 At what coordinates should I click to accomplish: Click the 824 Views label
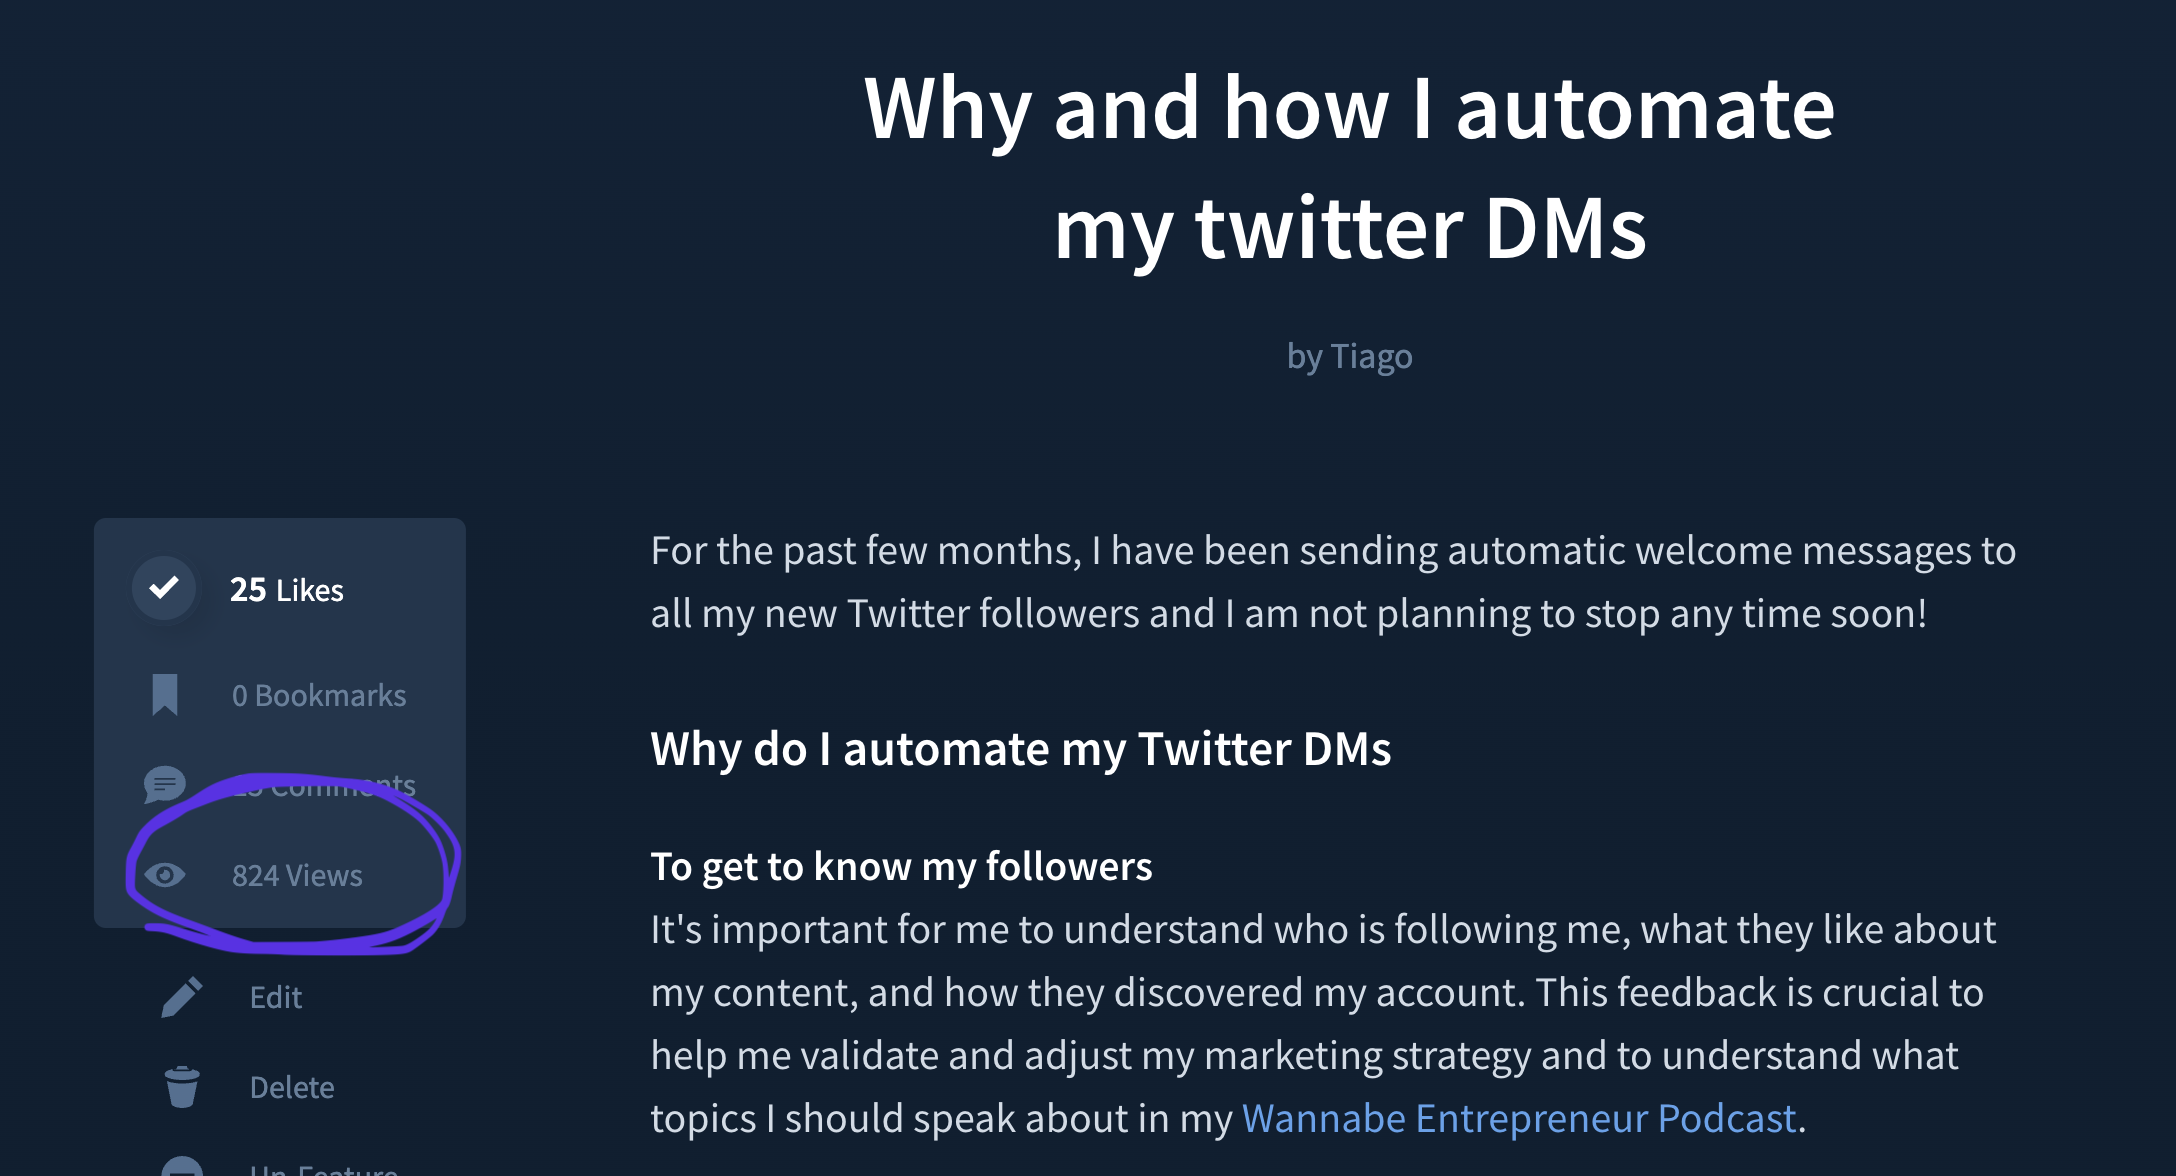pos(297,875)
